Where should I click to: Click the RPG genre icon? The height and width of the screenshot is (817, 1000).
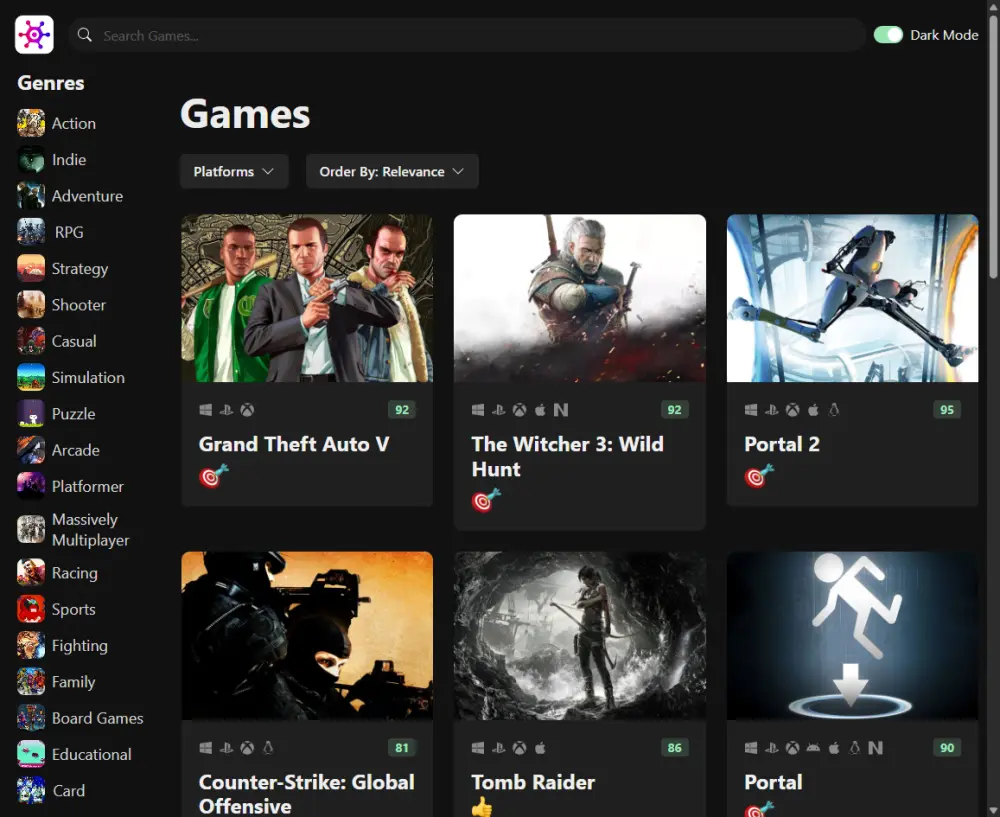[31, 232]
